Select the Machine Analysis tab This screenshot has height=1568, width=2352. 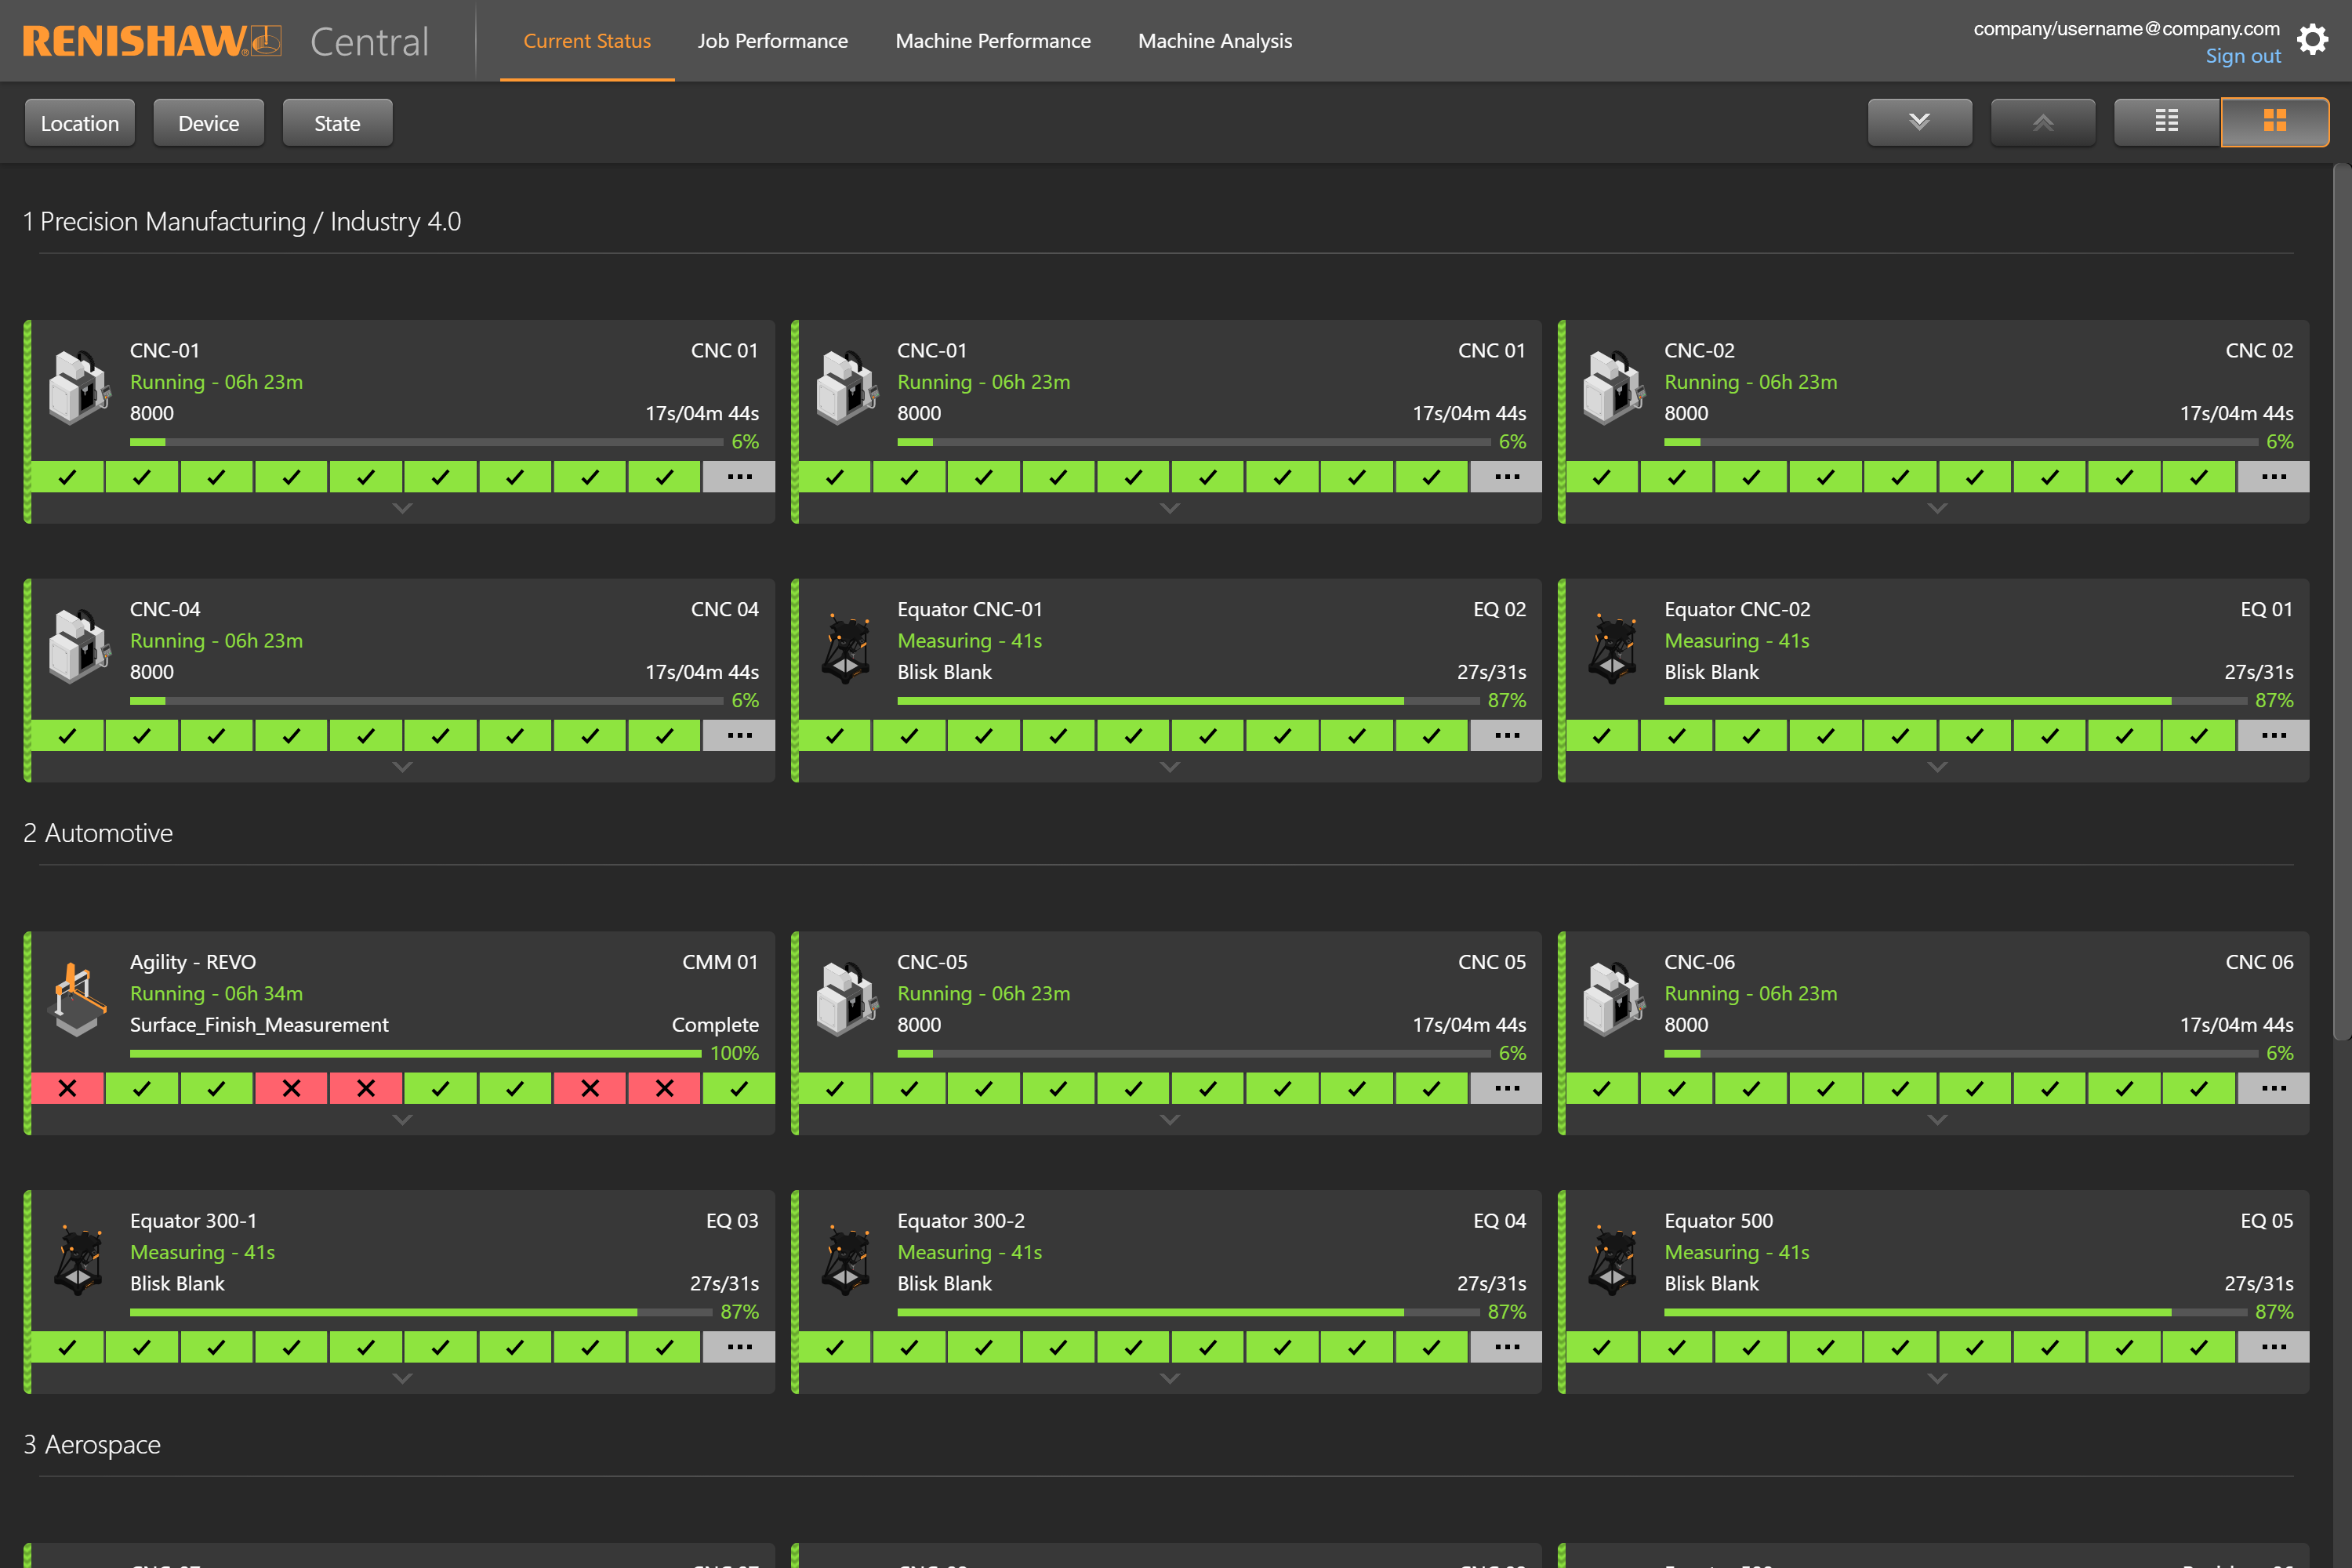(1216, 40)
